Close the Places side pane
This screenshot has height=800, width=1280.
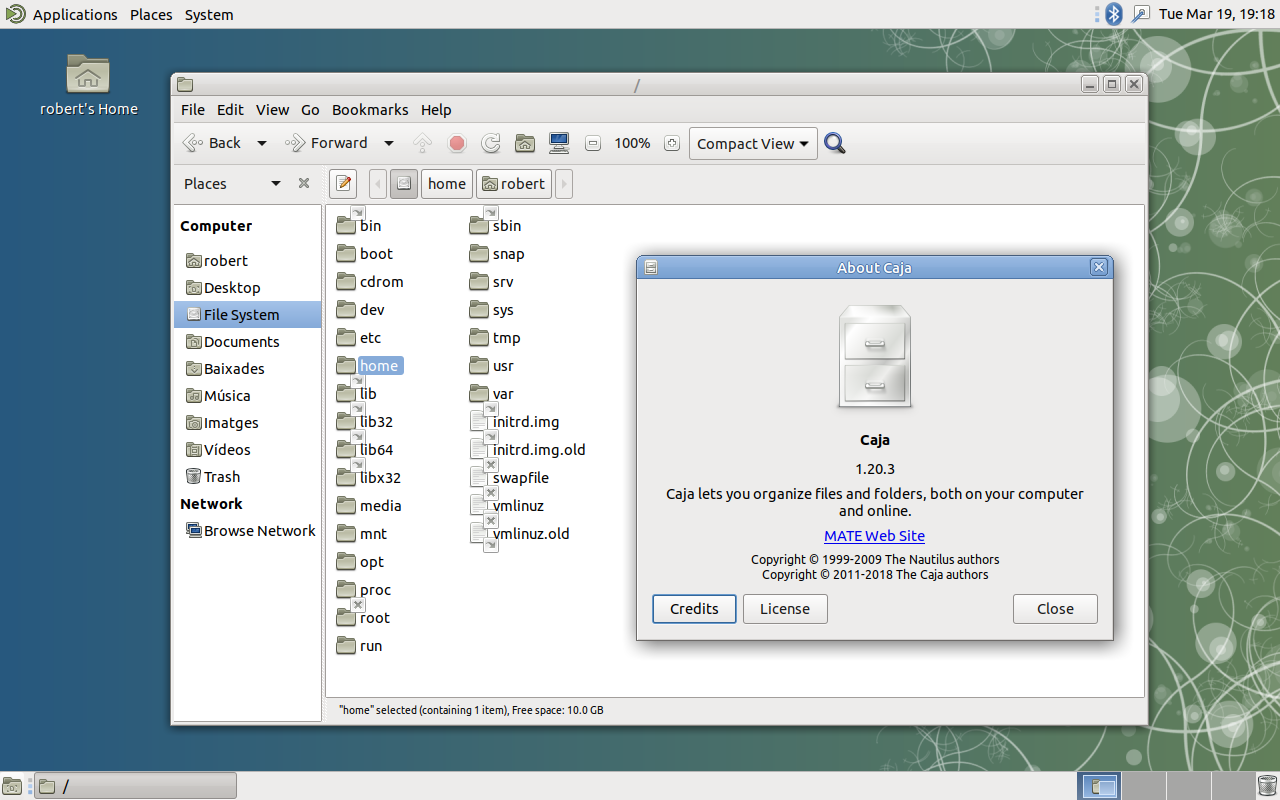click(x=304, y=183)
